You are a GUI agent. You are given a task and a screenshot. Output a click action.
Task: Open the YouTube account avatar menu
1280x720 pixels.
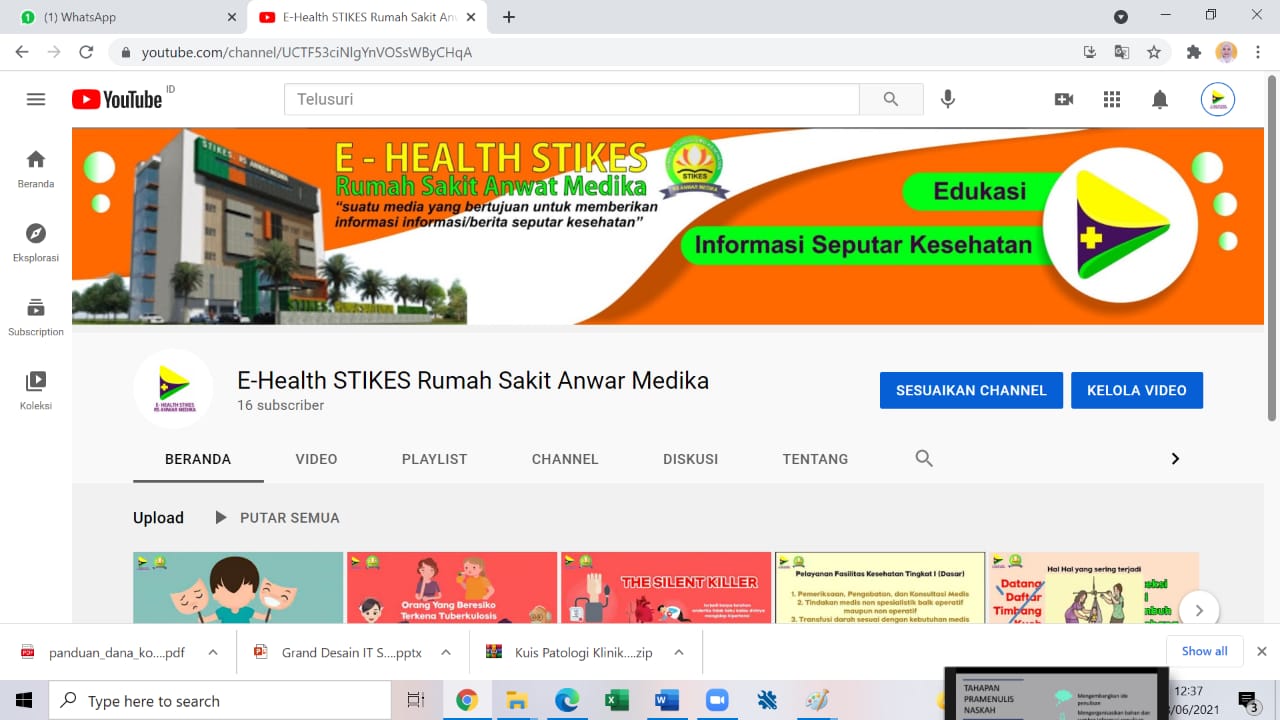coord(1218,99)
